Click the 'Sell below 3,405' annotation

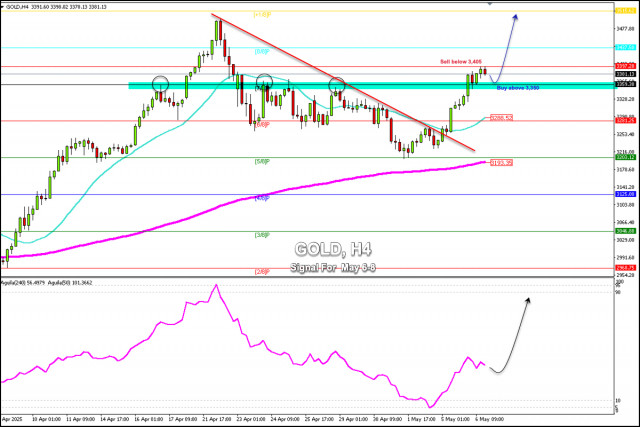point(461,62)
